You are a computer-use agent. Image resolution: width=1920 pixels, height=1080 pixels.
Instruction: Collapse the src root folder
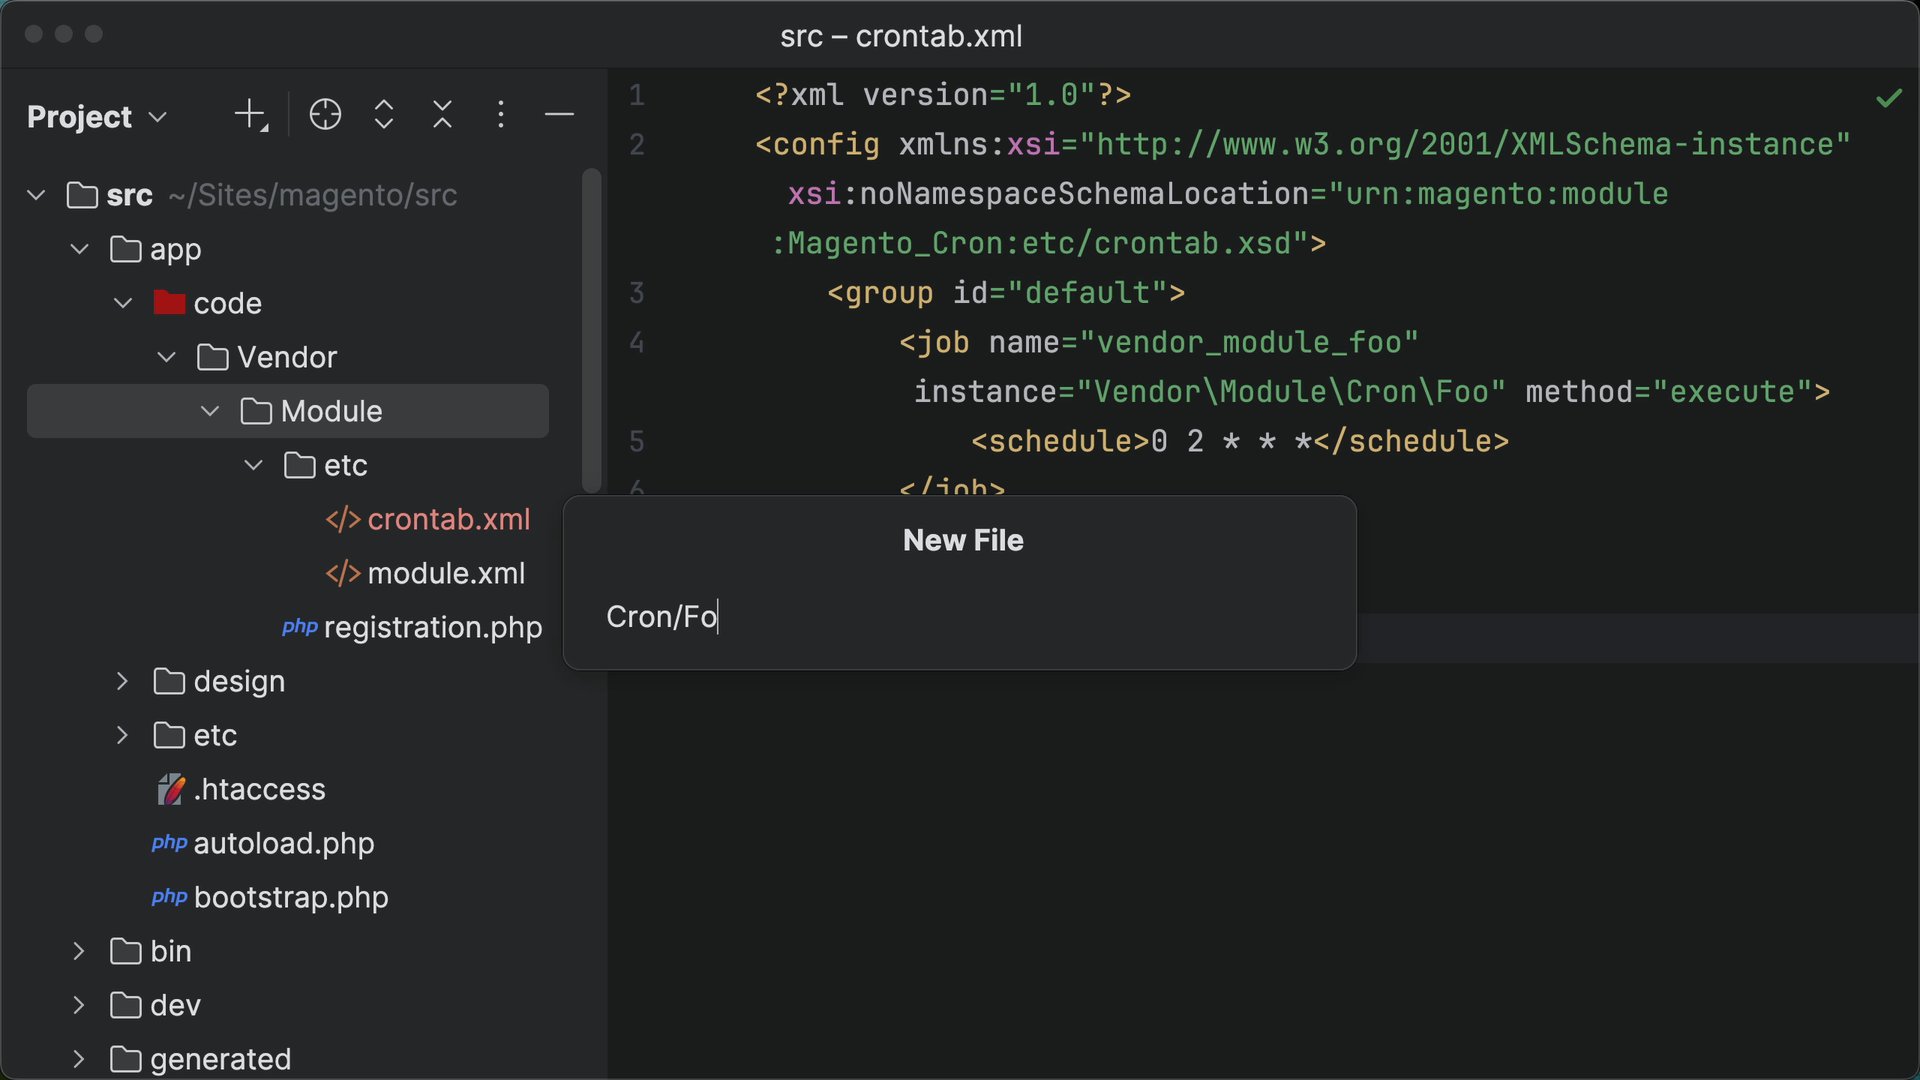pyautogui.click(x=36, y=195)
